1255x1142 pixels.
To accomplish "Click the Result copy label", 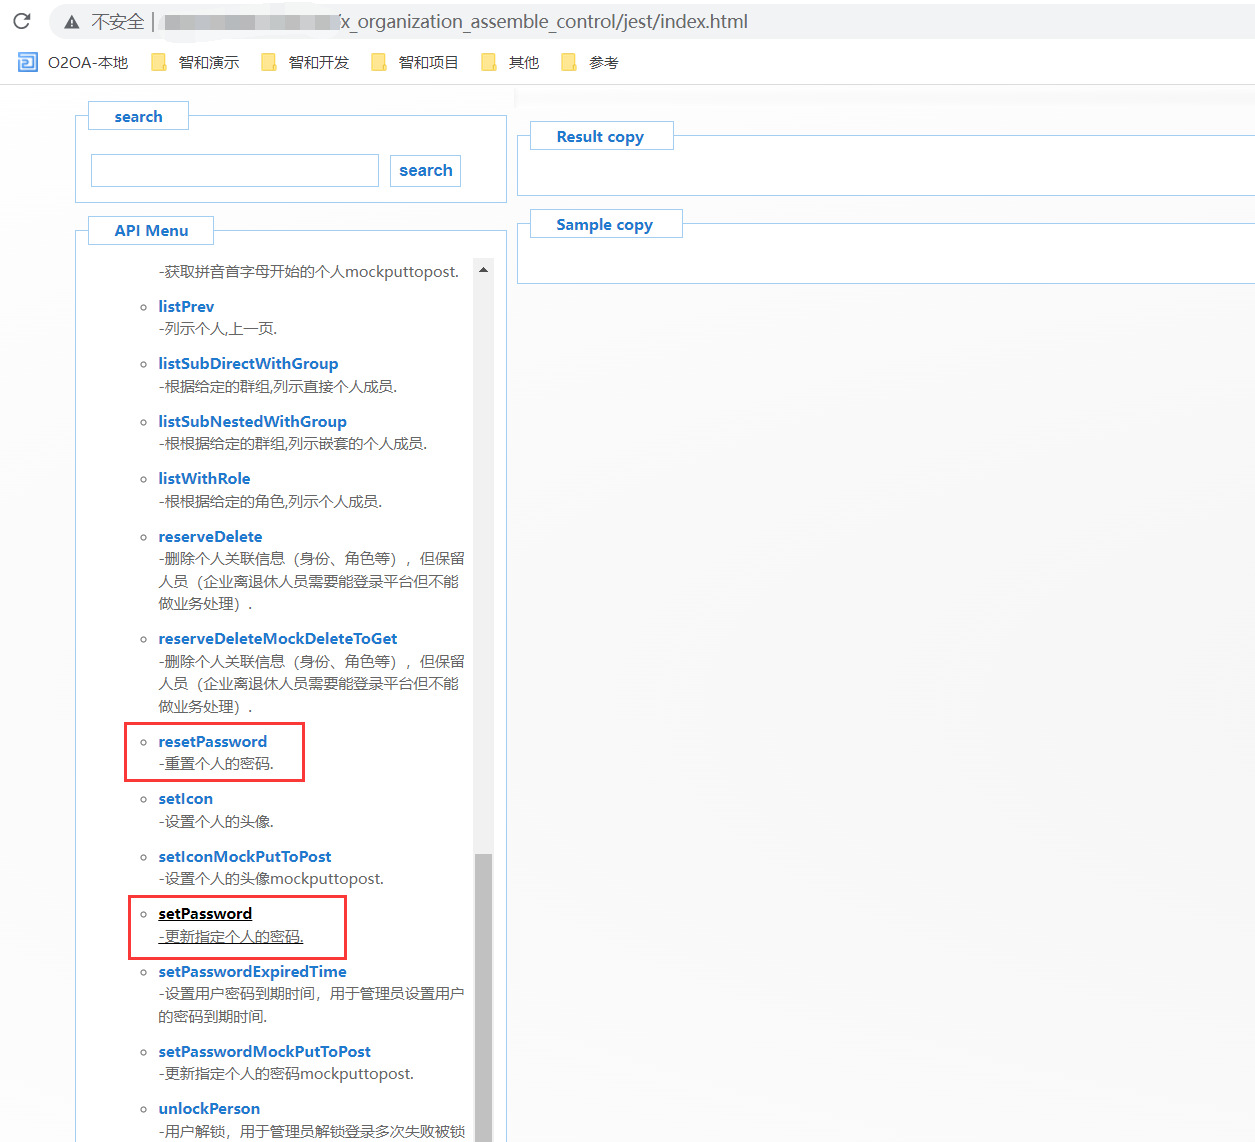I will pyautogui.click(x=600, y=136).
